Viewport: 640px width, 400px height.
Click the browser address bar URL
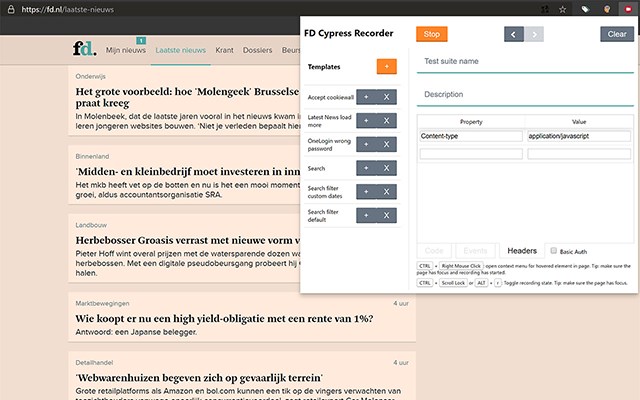tap(68, 9)
